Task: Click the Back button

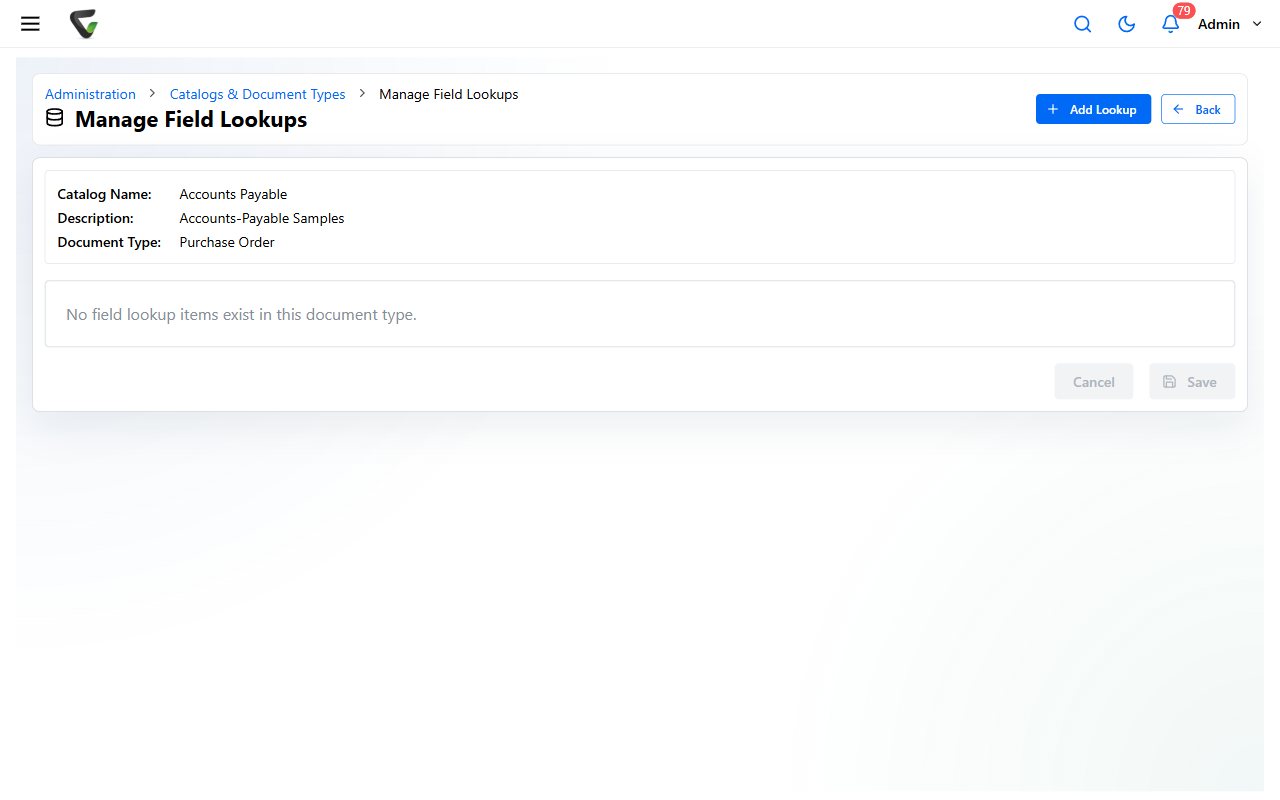Action: pos(1198,109)
